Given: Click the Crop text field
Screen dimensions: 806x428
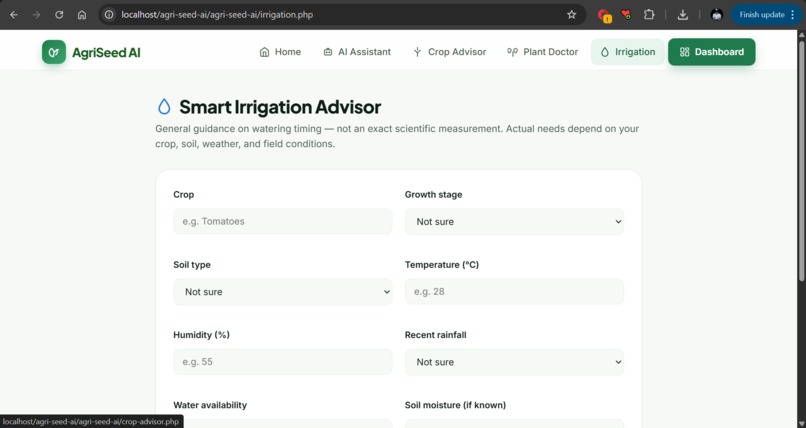Looking at the screenshot, I should pyautogui.click(x=283, y=221).
